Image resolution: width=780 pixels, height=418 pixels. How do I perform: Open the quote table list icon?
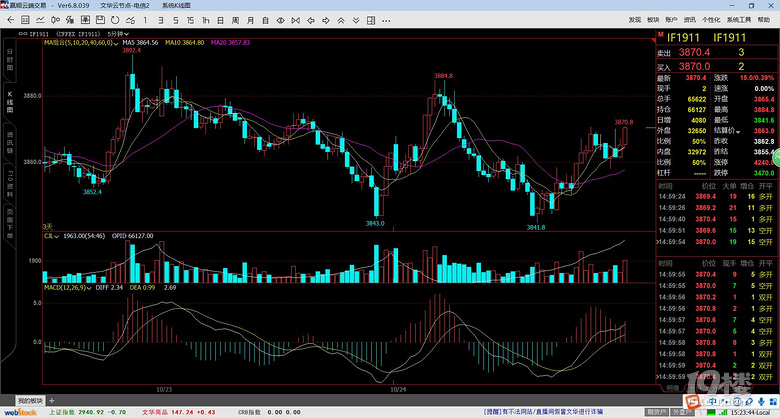point(25,20)
